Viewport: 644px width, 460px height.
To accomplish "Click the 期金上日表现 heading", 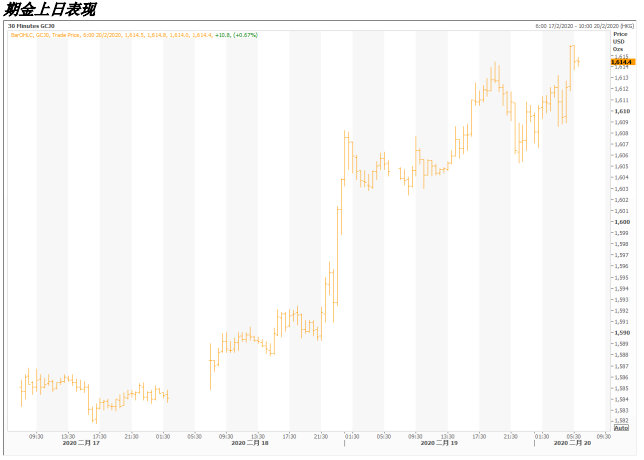I will (50, 9).
